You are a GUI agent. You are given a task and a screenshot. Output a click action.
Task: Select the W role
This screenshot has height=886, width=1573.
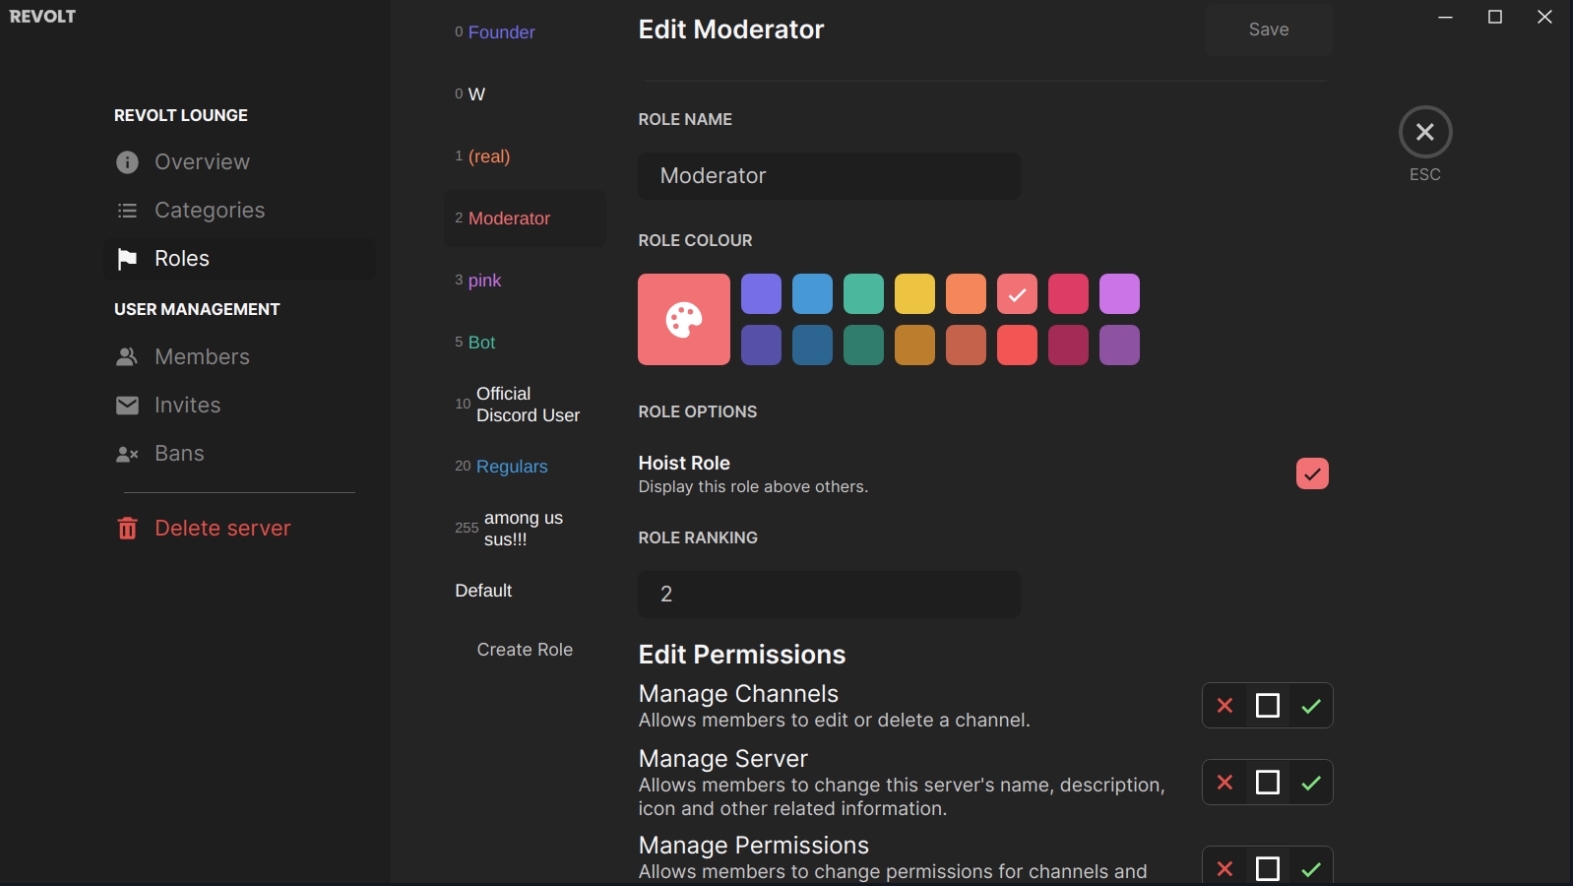point(525,94)
